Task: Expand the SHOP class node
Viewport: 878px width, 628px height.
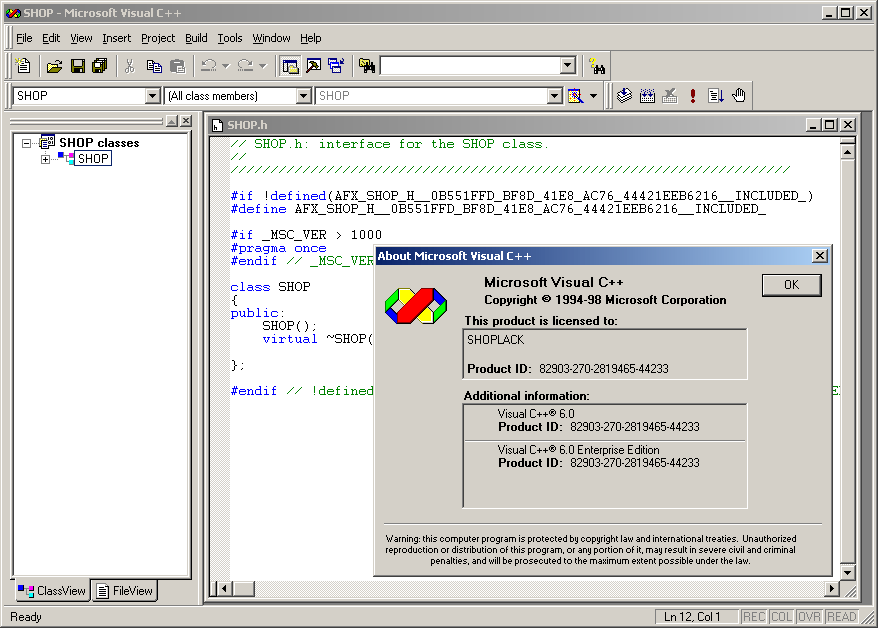Action: pos(45,160)
